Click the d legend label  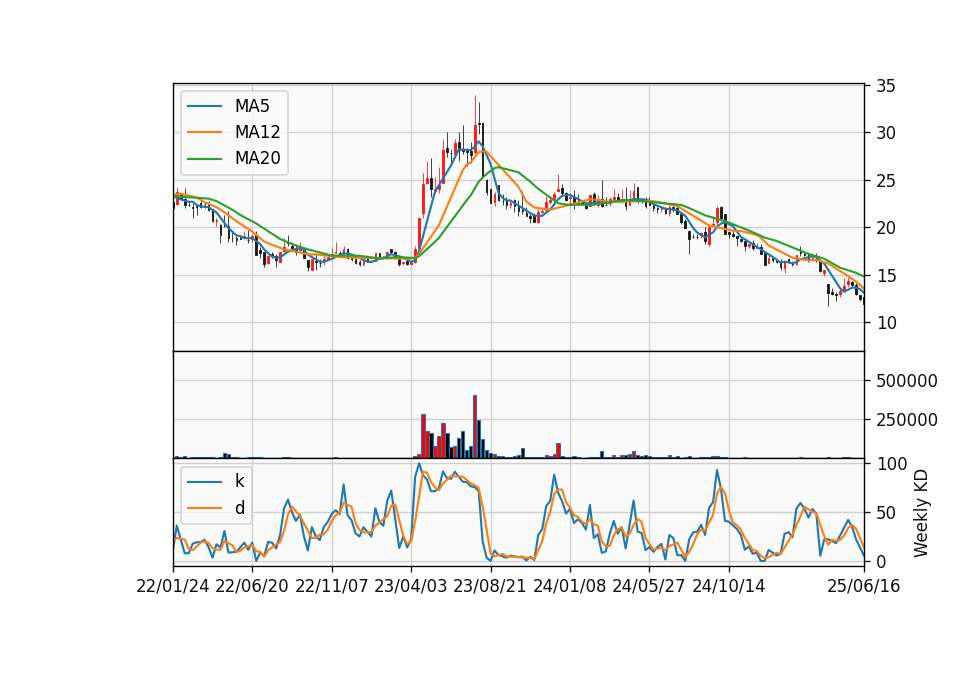pyautogui.click(x=240, y=508)
